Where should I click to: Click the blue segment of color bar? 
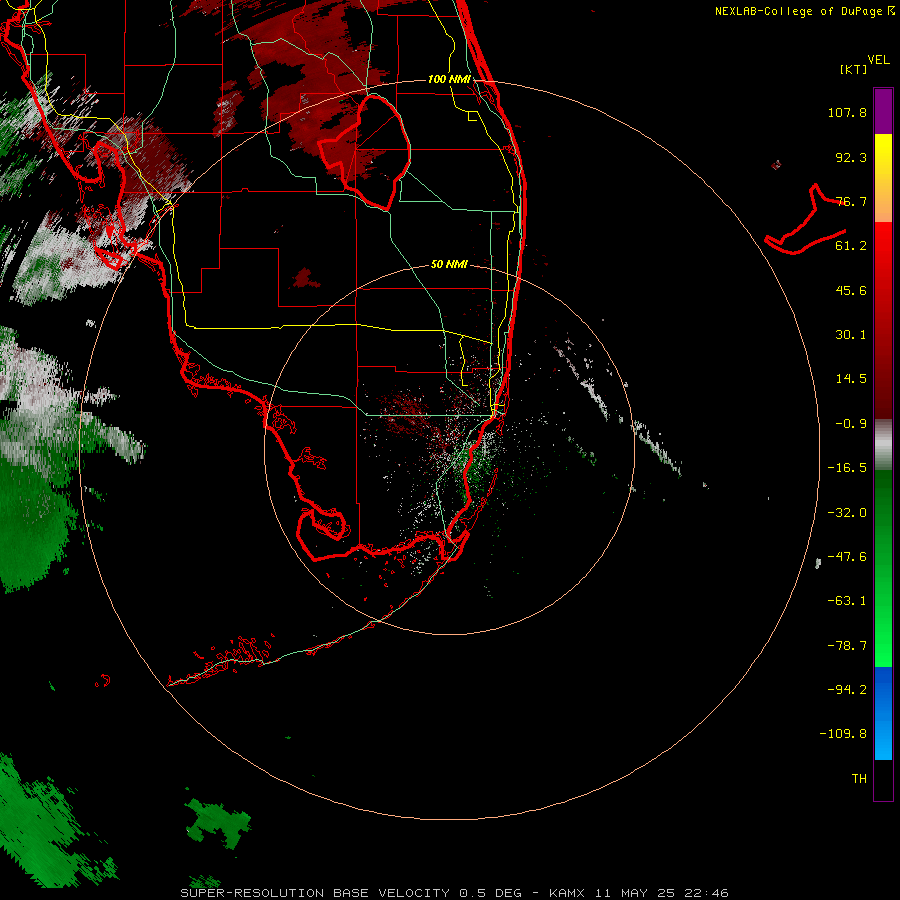[x=883, y=713]
